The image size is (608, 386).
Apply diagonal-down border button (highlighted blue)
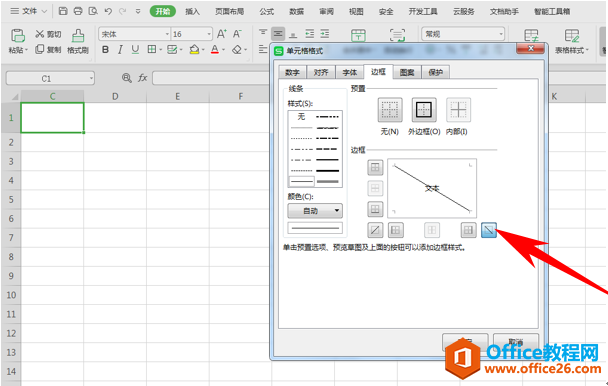[x=489, y=230]
